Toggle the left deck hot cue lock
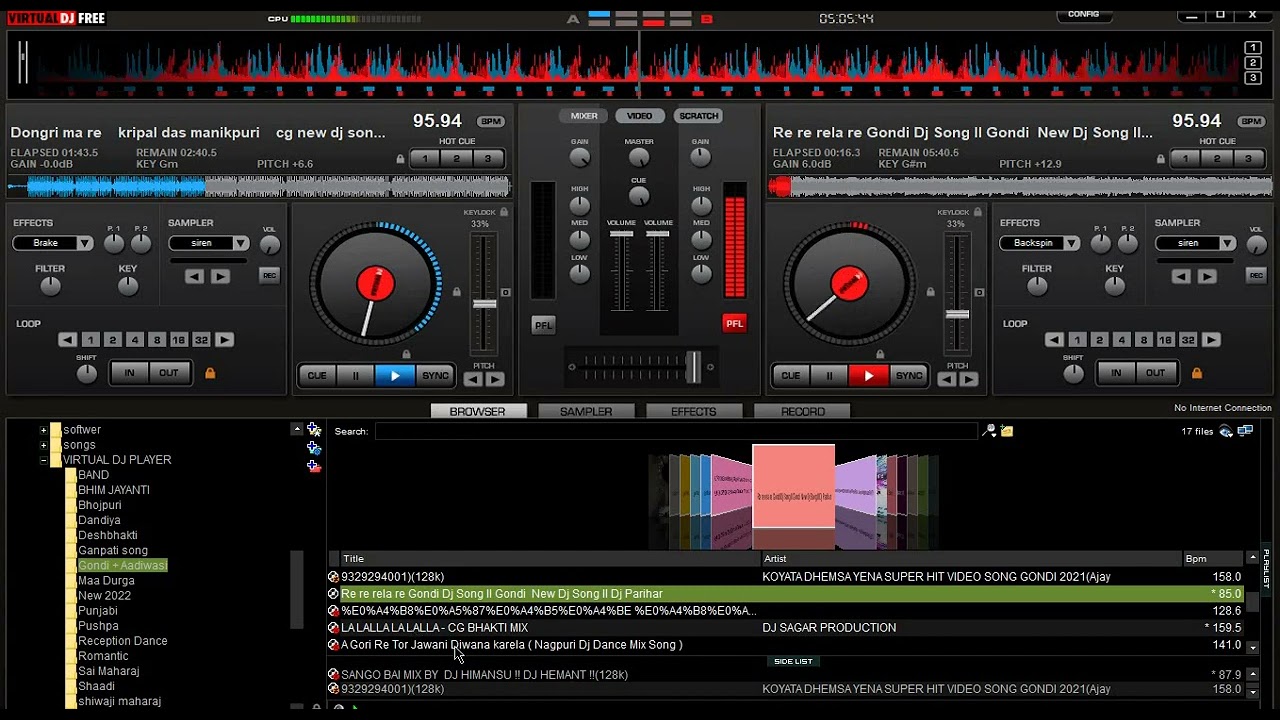 401,159
